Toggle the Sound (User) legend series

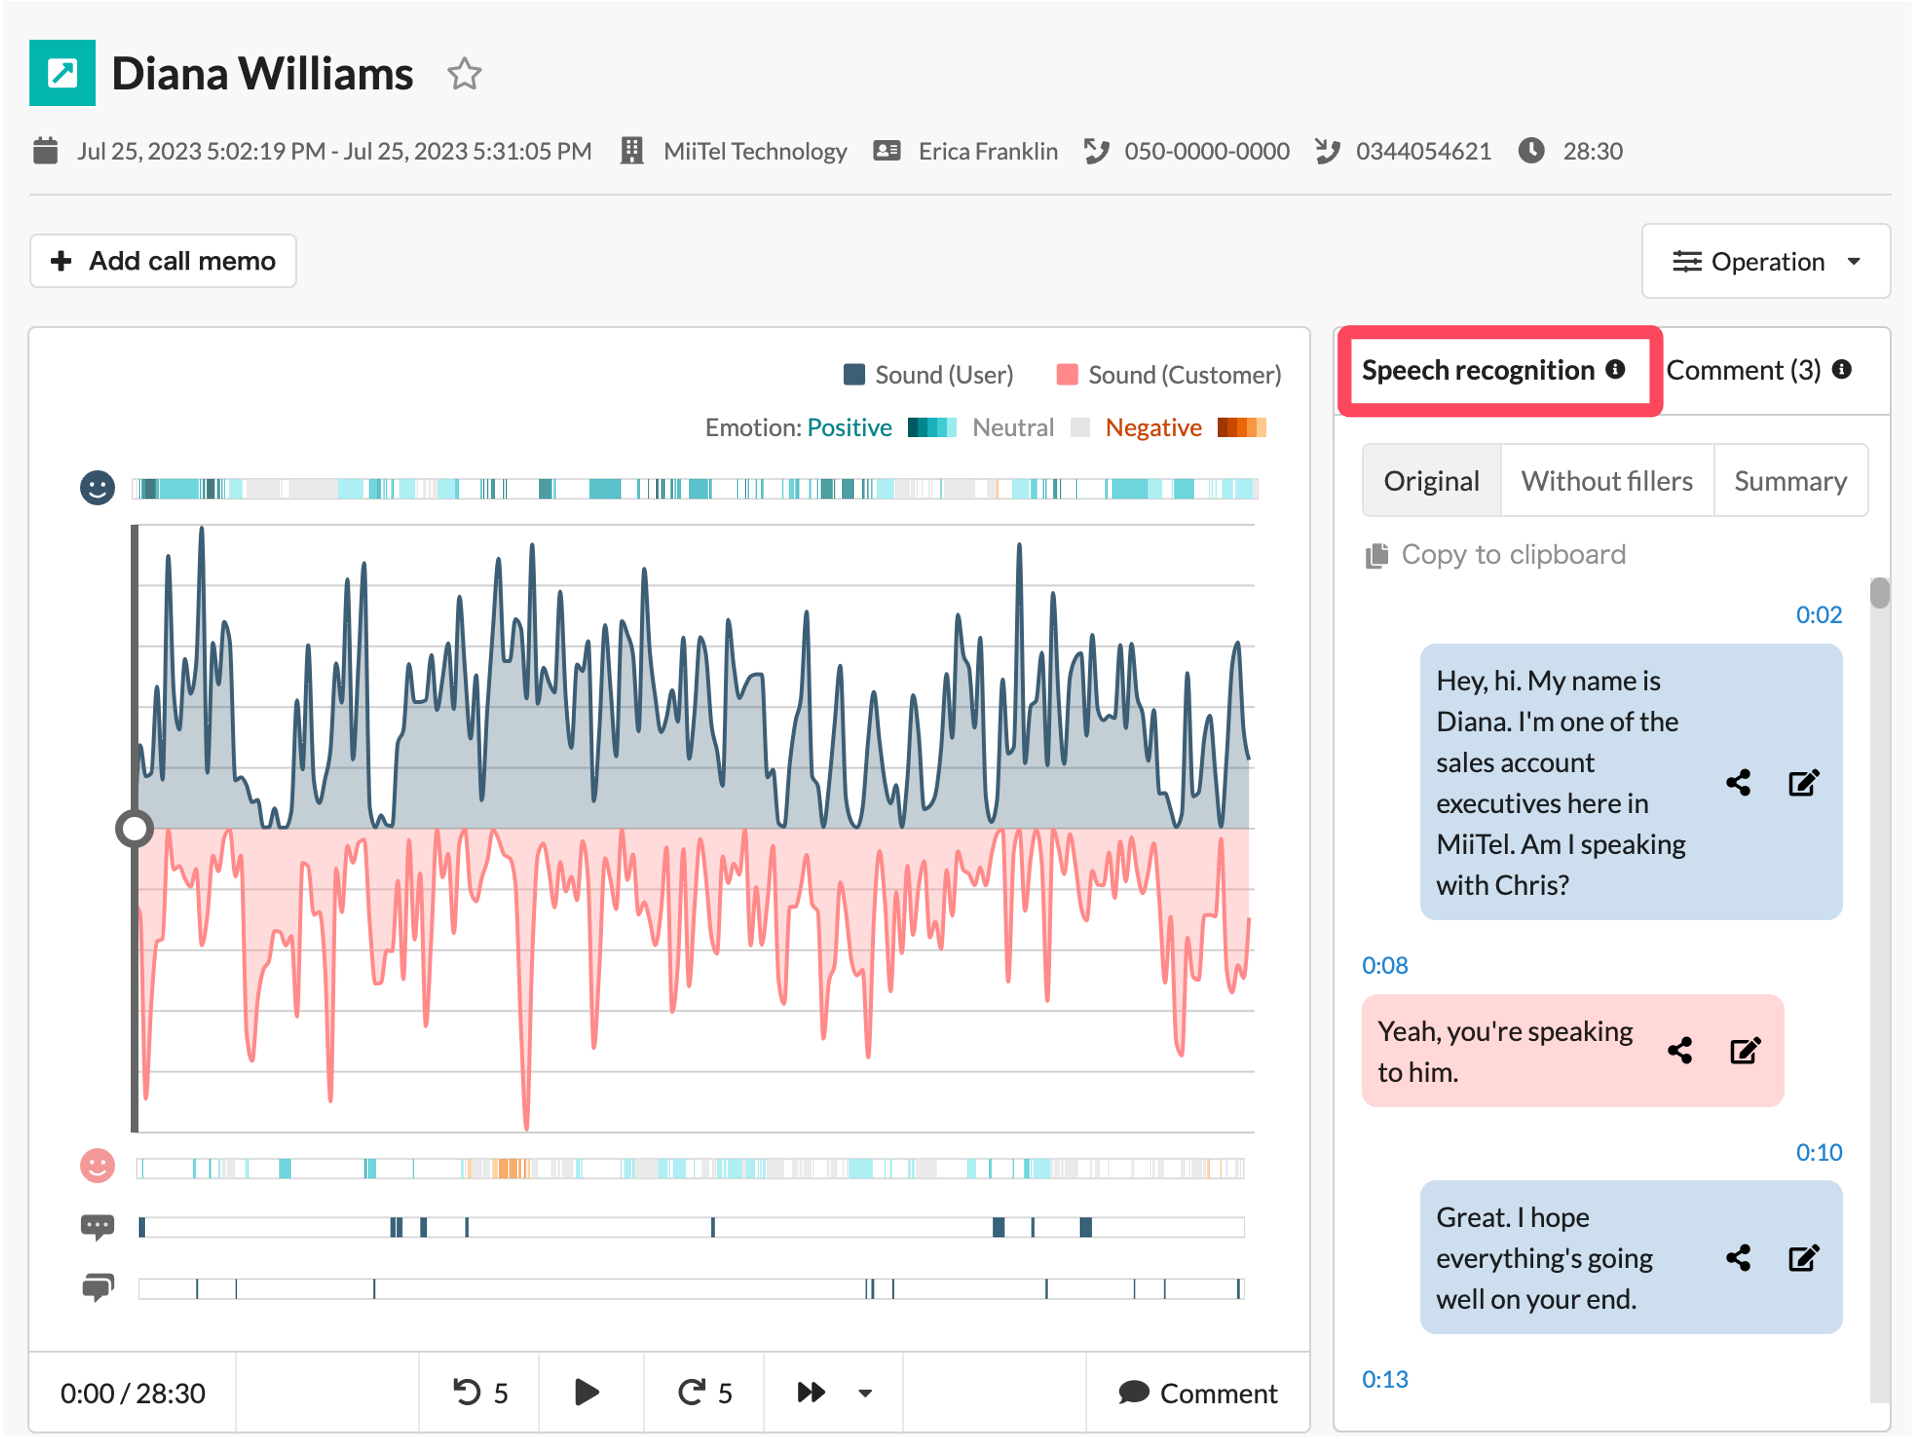928,375
